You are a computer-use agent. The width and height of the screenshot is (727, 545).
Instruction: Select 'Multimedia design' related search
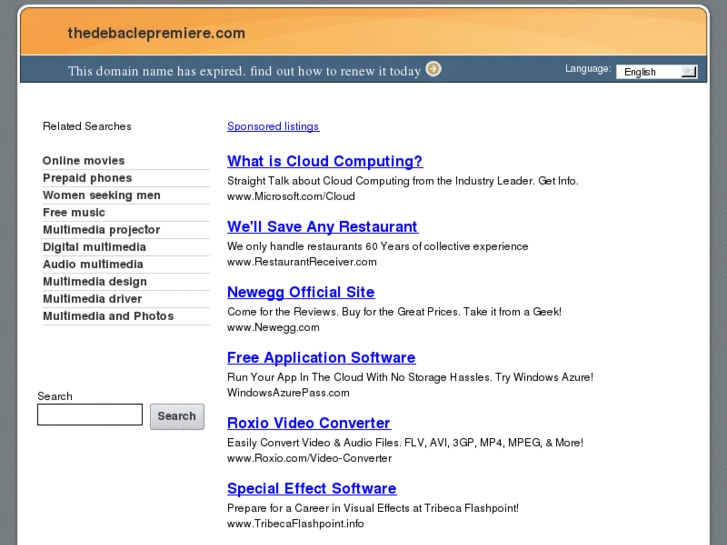pos(95,282)
